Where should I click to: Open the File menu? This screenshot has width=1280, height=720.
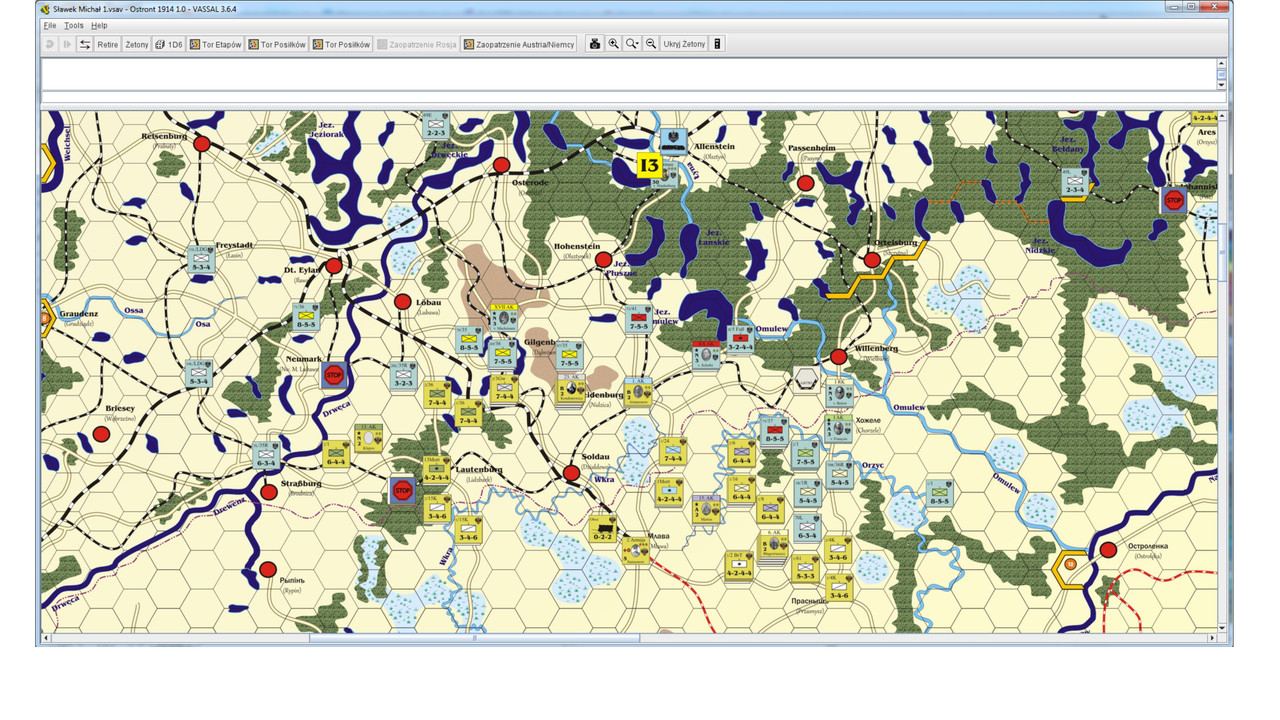click(x=50, y=25)
